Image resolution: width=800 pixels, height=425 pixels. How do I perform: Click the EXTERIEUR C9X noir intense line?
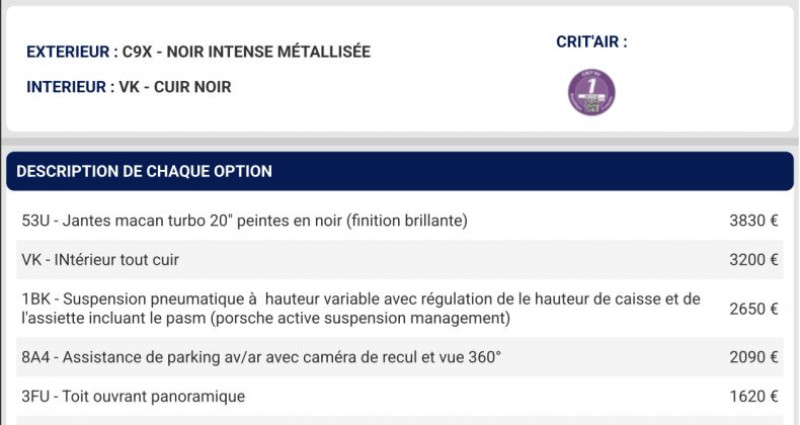click(198, 52)
